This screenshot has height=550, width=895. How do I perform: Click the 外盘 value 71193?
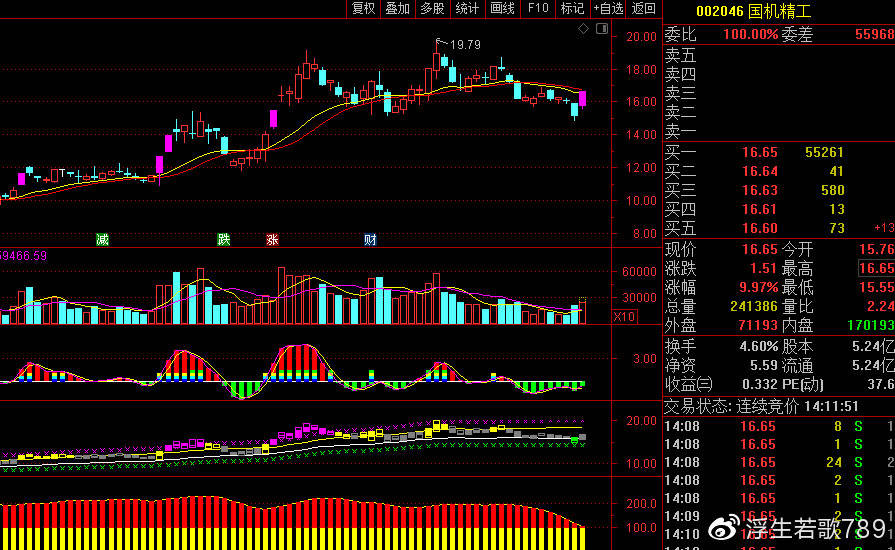(x=760, y=325)
